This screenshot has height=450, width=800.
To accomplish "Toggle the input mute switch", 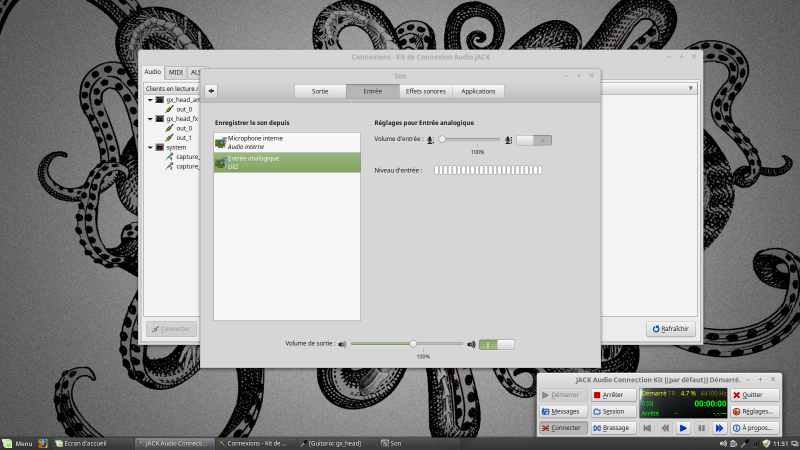I will coord(534,140).
